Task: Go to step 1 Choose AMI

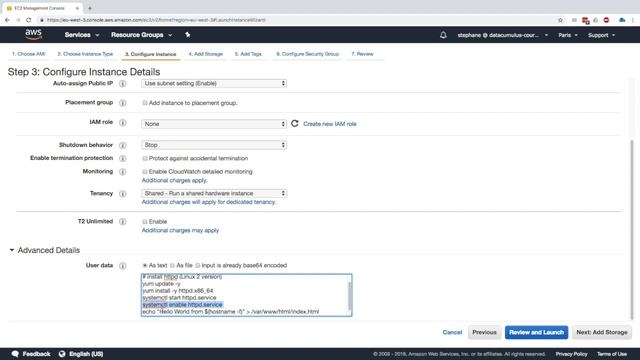Action: click(x=29, y=54)
